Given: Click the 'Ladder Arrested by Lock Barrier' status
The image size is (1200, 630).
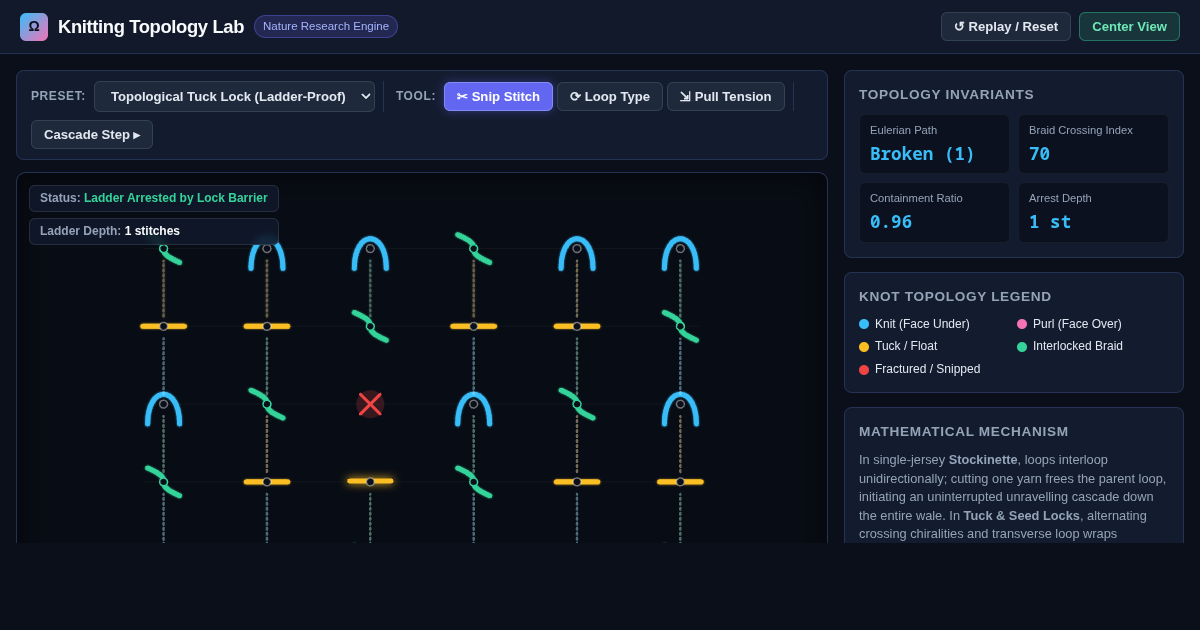Looking at the screenshot, I should tap(176, 198).
